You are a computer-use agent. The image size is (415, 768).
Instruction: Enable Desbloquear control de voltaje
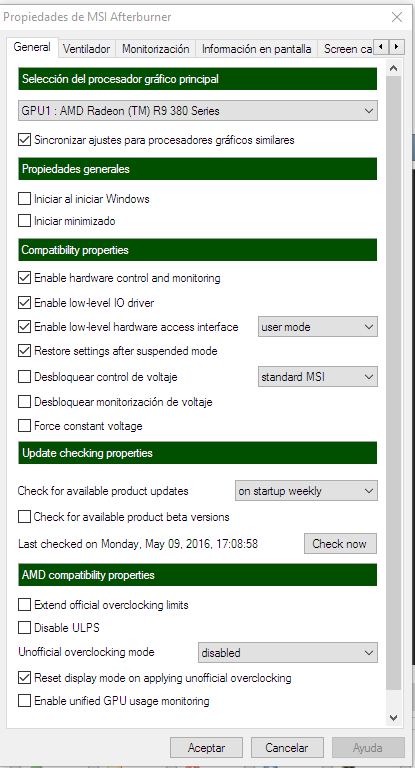click(x=24, y=377)
